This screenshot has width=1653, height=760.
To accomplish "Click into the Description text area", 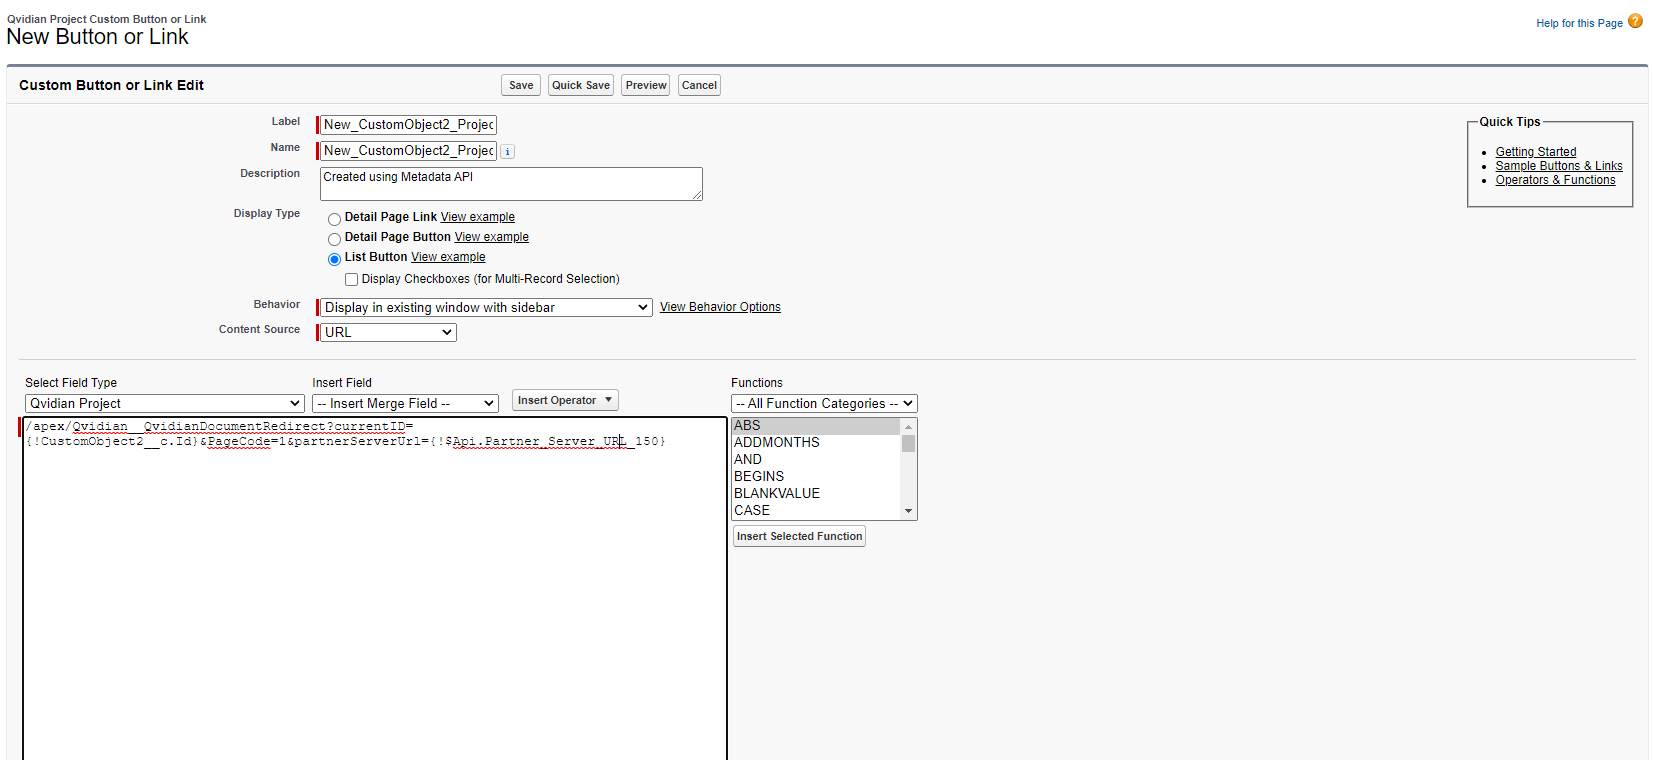I will point(511,184).
